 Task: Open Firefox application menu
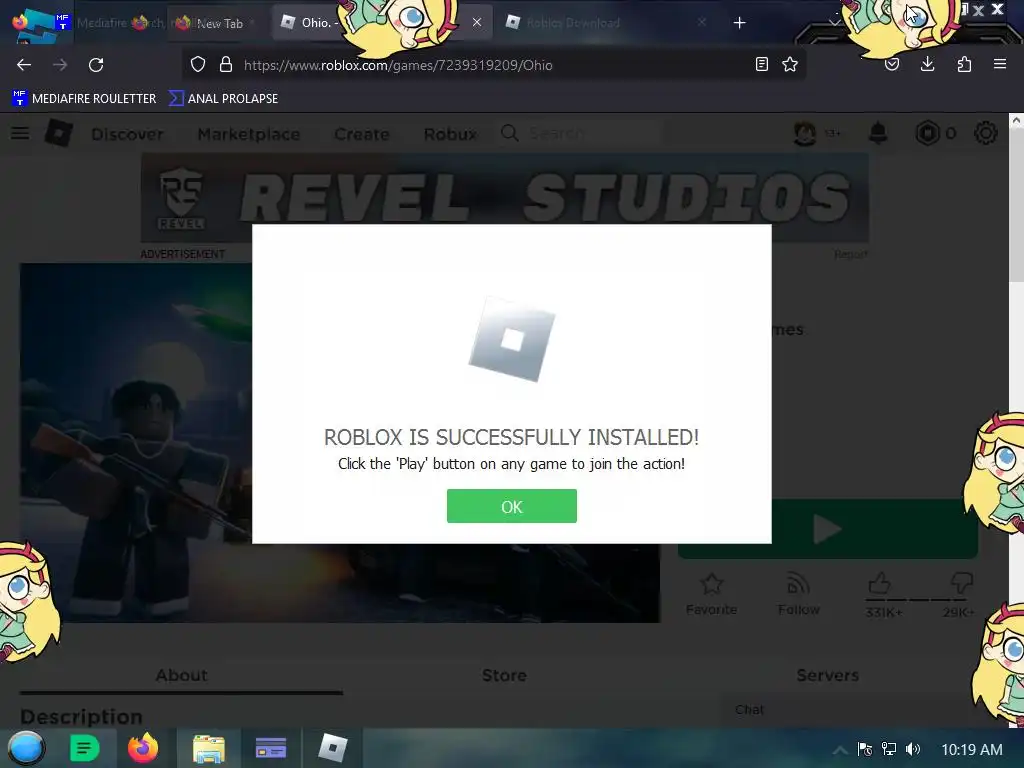[x=1000, y=64]
